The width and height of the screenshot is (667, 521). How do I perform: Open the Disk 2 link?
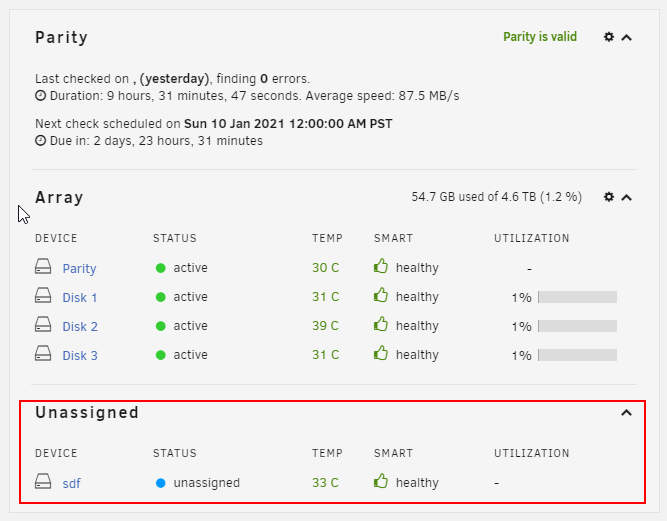coord(80,326)
